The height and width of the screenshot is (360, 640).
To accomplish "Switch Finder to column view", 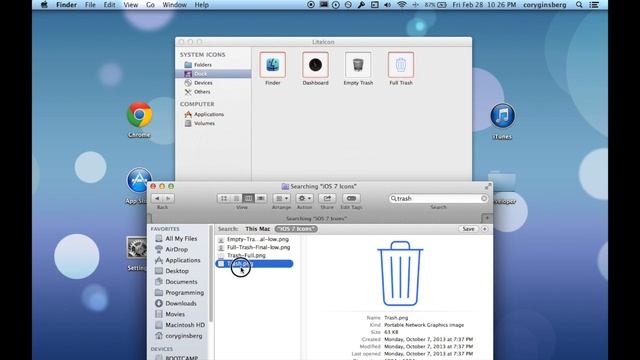I will point(248,198).
